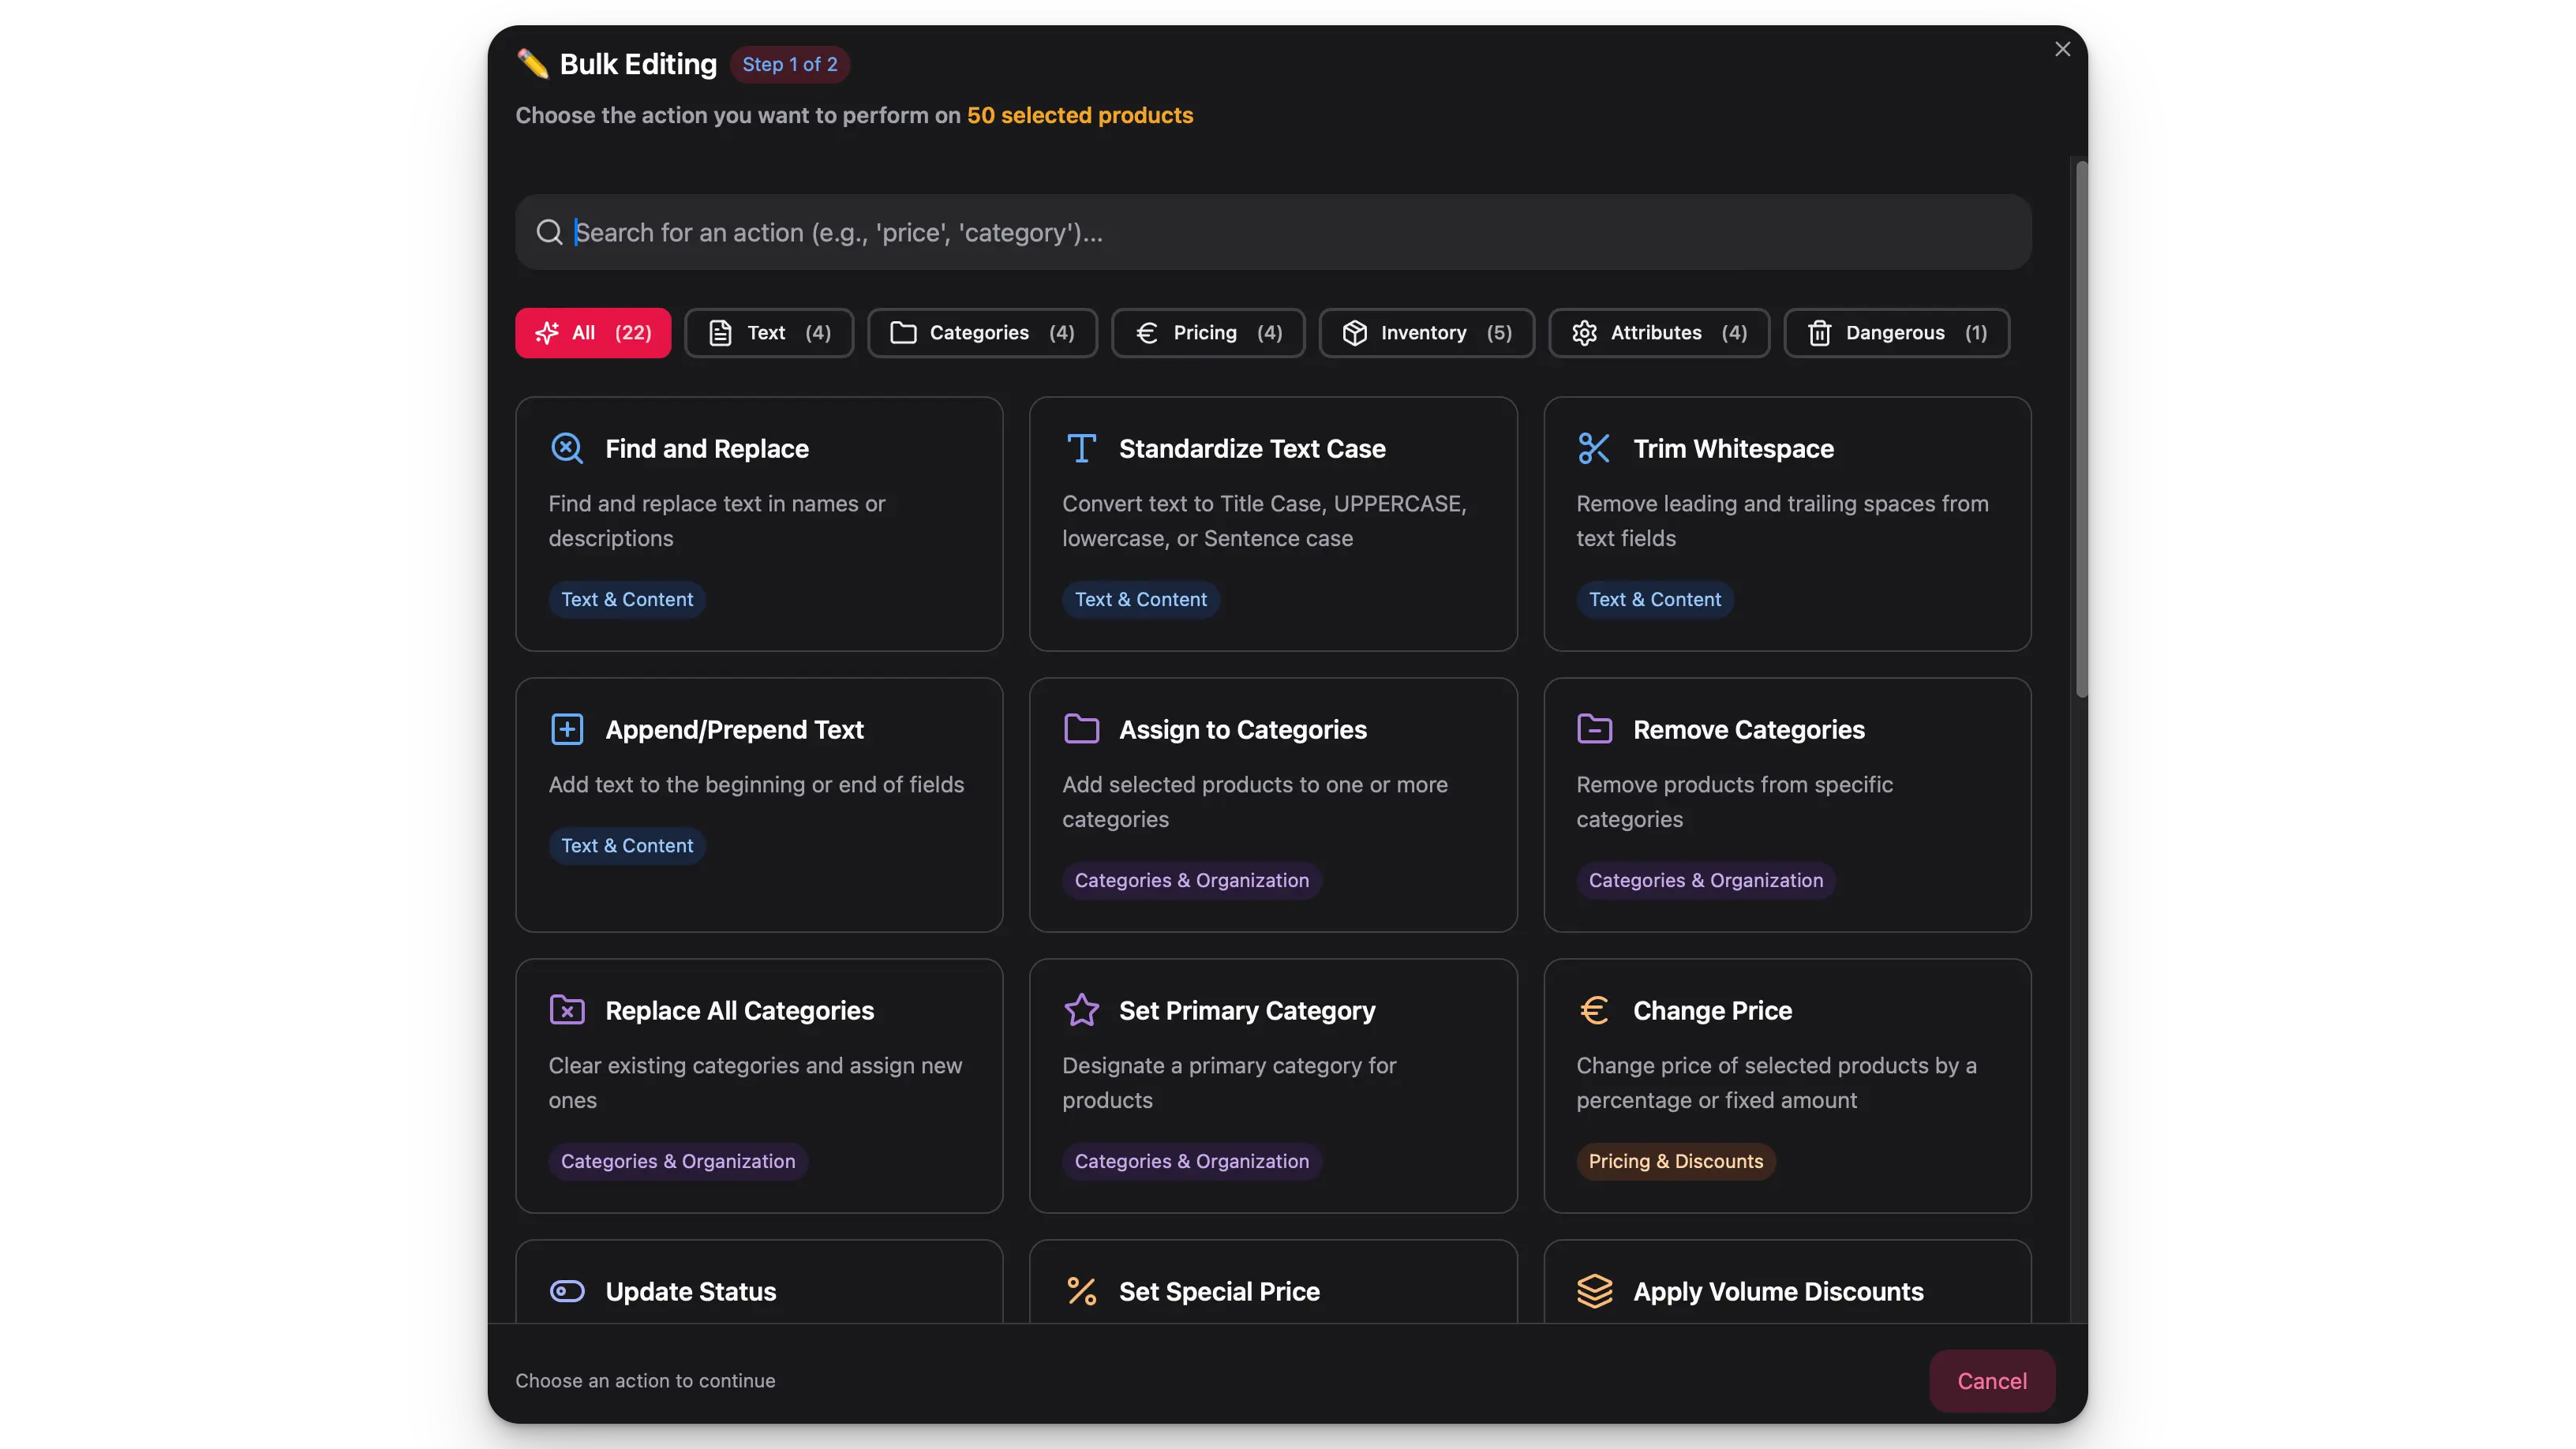Click the Remove Categories folder-minus icon
Image resolution: width=2576 pixels, height=1449 pixels.
pyautogui.click(x=1594, y=729)
